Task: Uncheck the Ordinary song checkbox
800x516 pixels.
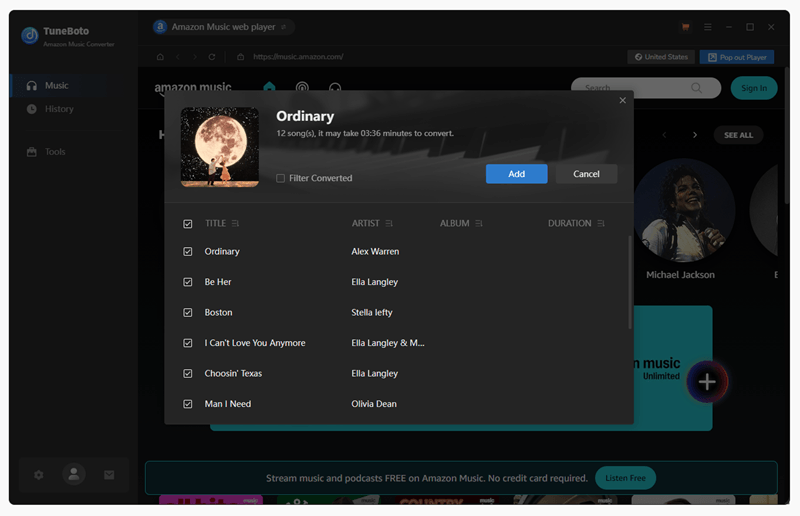Action: pos(188,252)
